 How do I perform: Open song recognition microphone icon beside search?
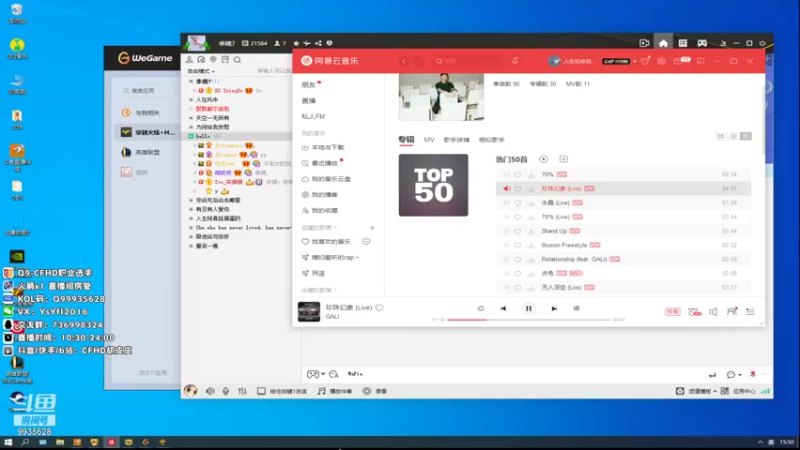(515, 61)
